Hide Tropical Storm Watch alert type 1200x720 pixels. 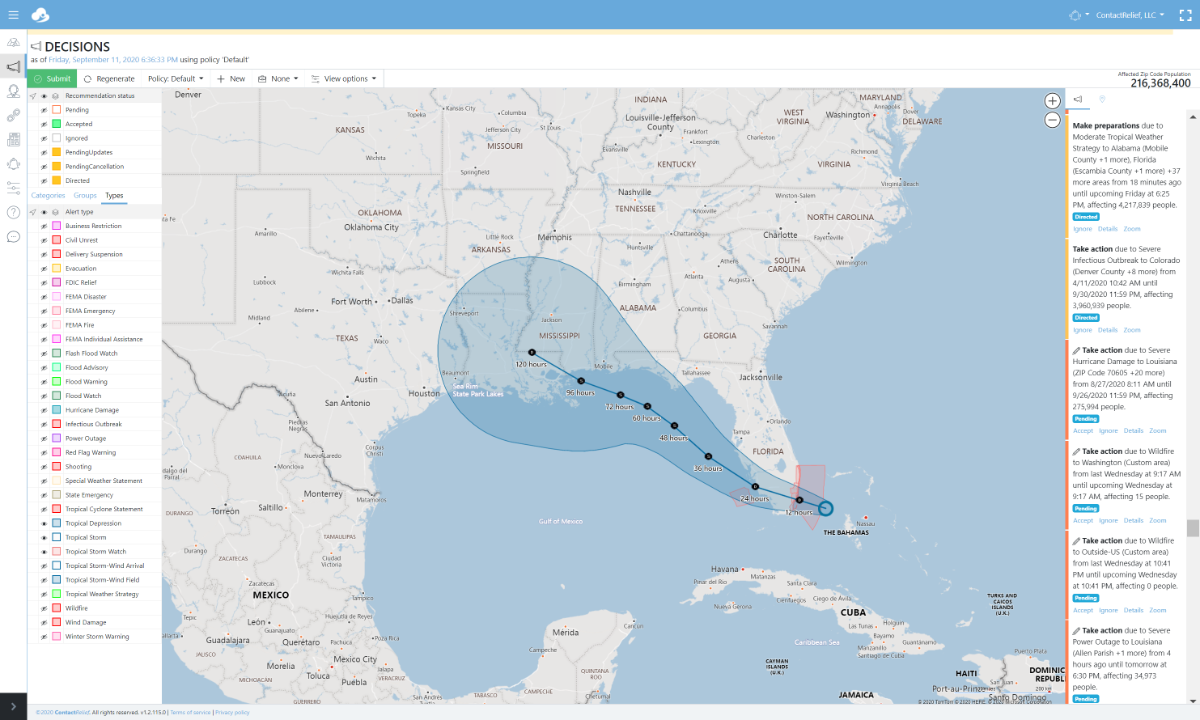43,552
